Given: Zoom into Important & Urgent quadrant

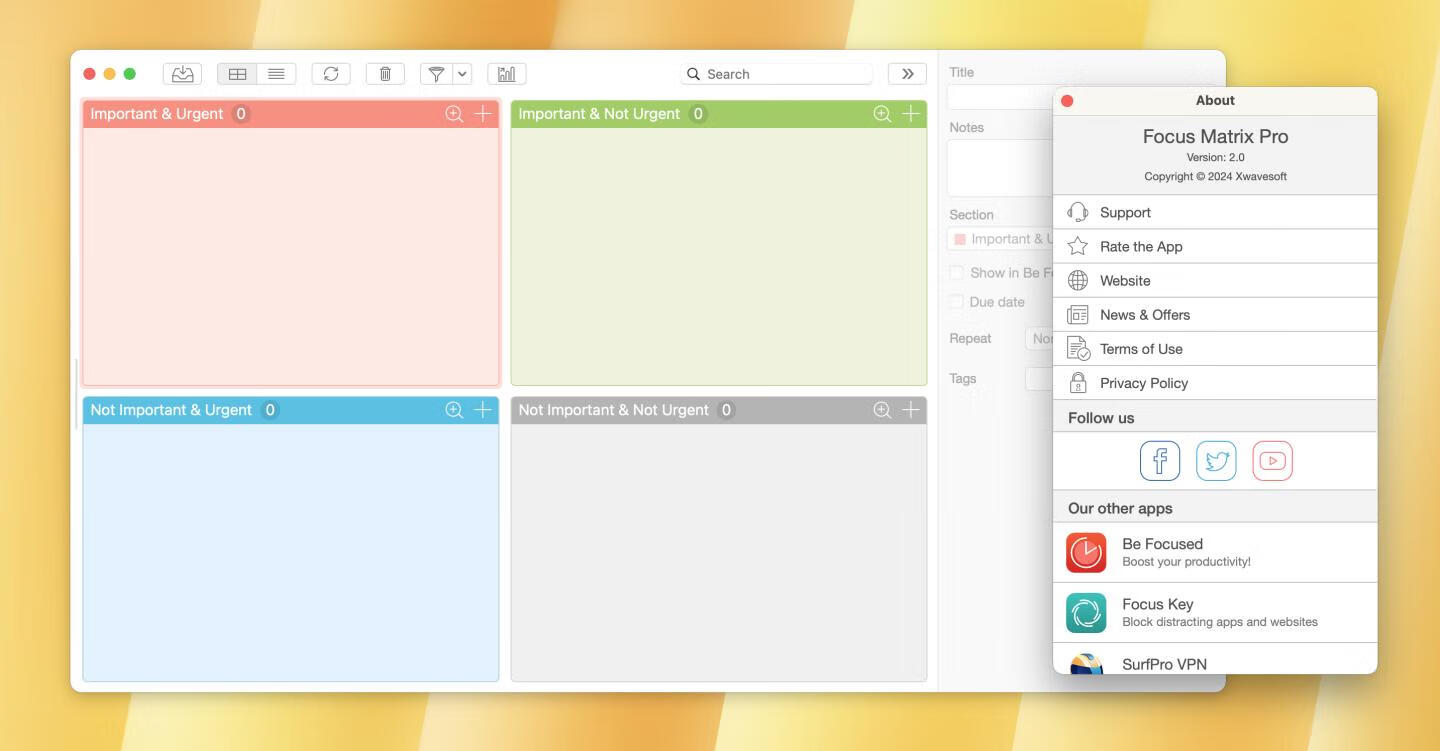Looking at the screenshot, I should coord(454,114).
